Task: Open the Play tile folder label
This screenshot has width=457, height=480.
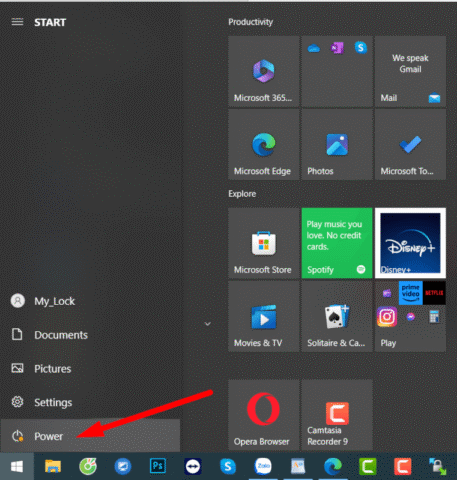Action: click(x=388, y=343)
